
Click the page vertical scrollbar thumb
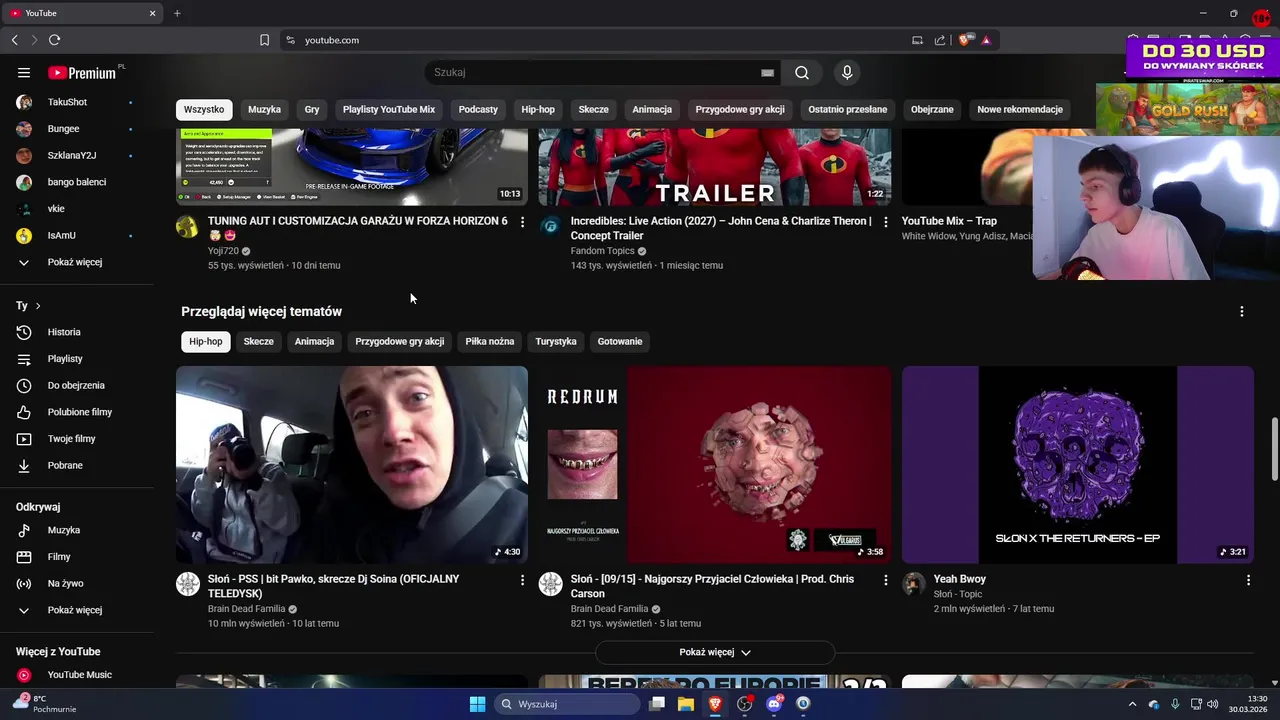tap(1274, 450)
